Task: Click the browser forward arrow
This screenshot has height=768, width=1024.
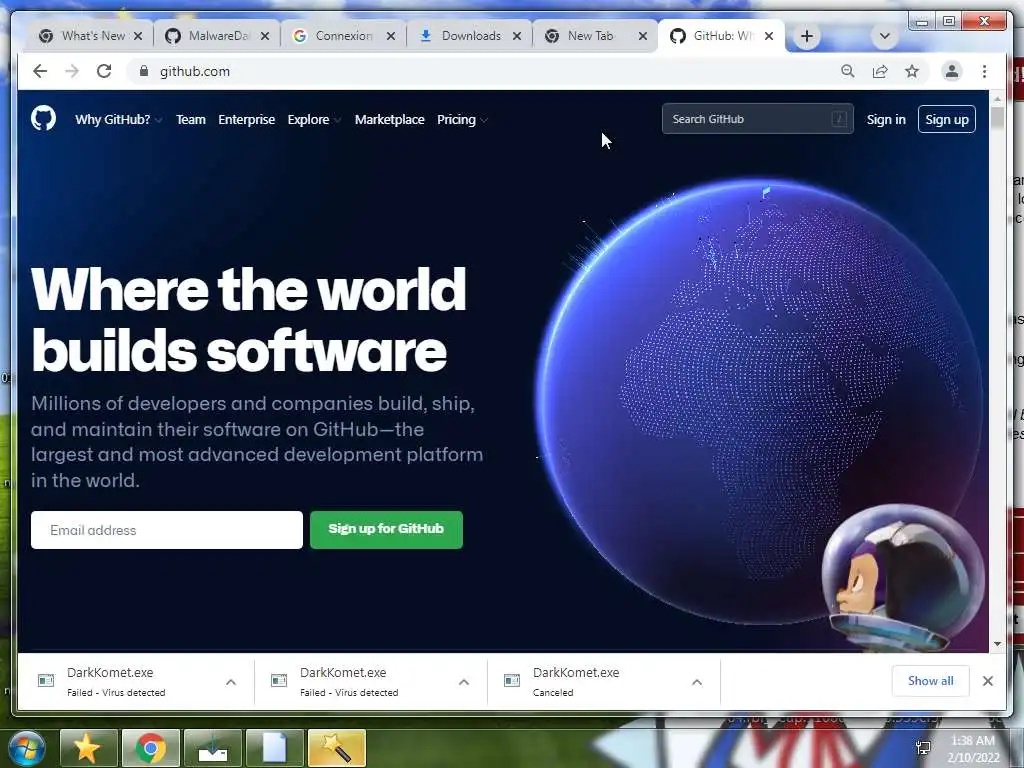Action: point(72,71)
